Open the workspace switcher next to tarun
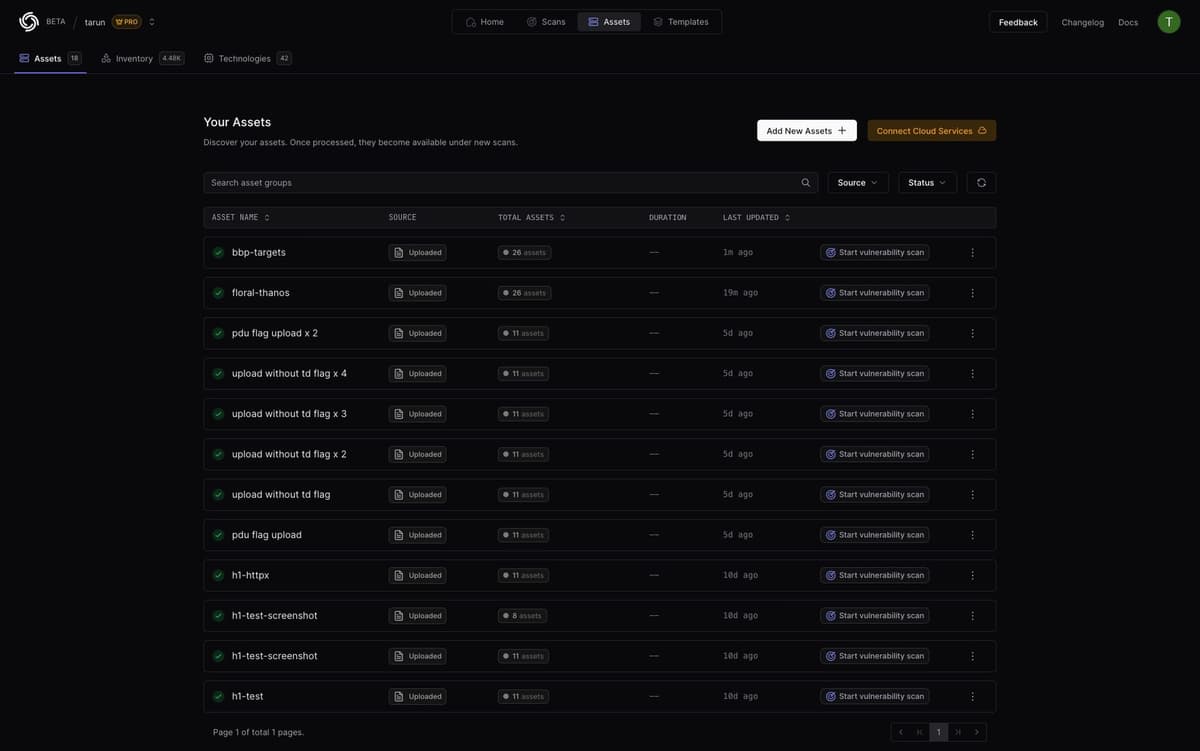This screenshot has height=751, width=1200. (x=149, y=18)
